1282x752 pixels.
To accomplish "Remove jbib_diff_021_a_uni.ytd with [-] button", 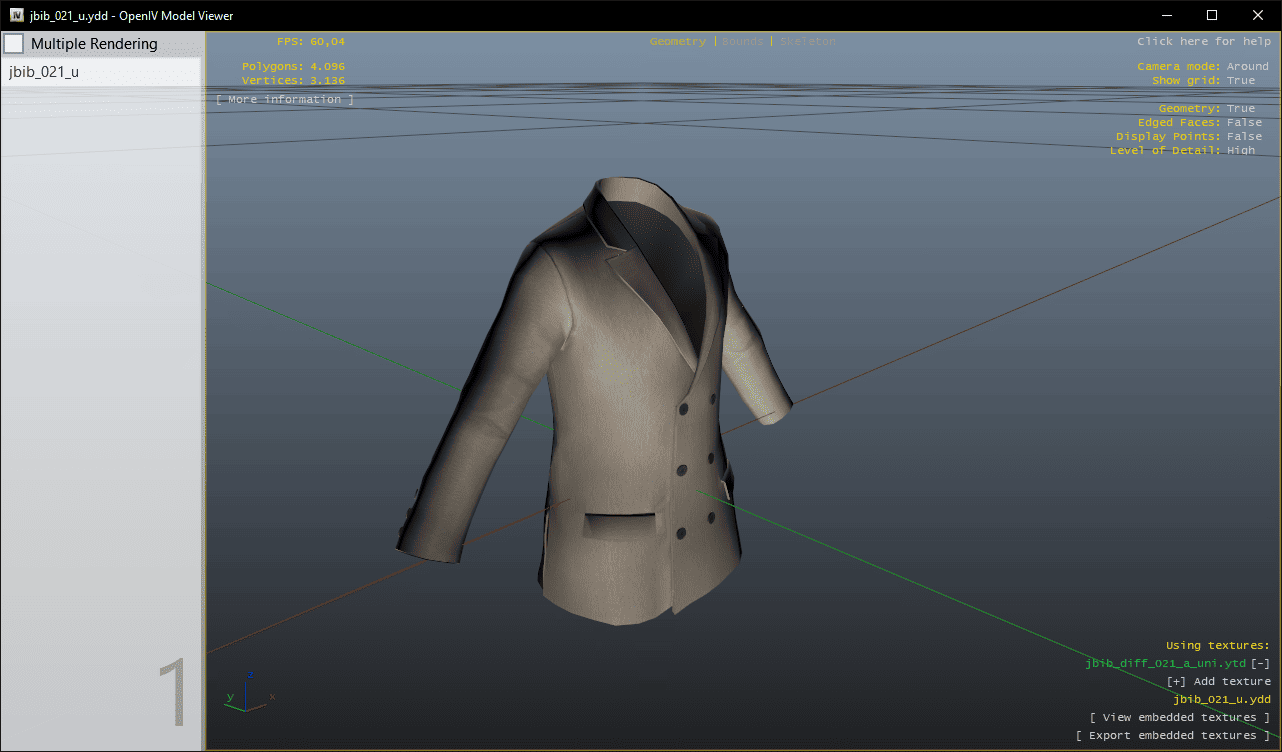I will (1260, 664).
